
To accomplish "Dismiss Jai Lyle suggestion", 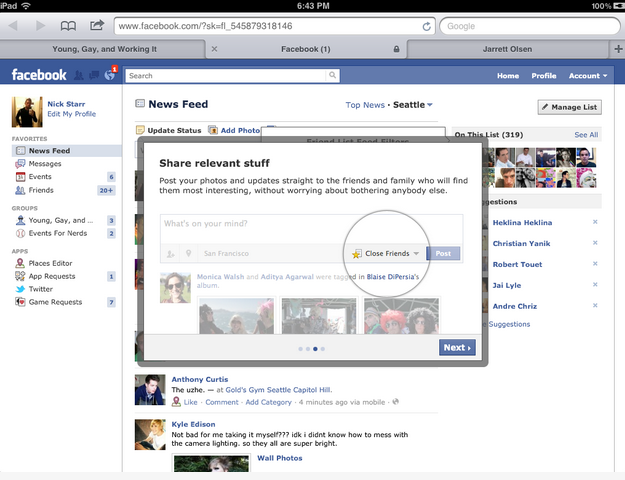I will (595, 285).
